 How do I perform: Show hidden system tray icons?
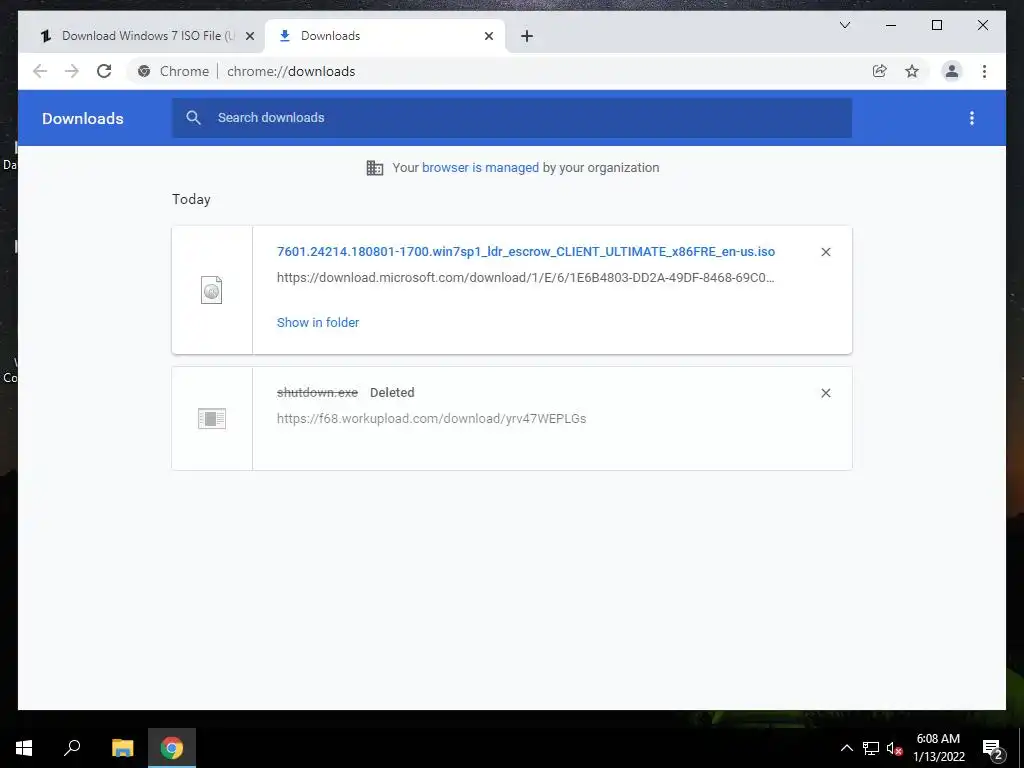(x=846, y=748)
